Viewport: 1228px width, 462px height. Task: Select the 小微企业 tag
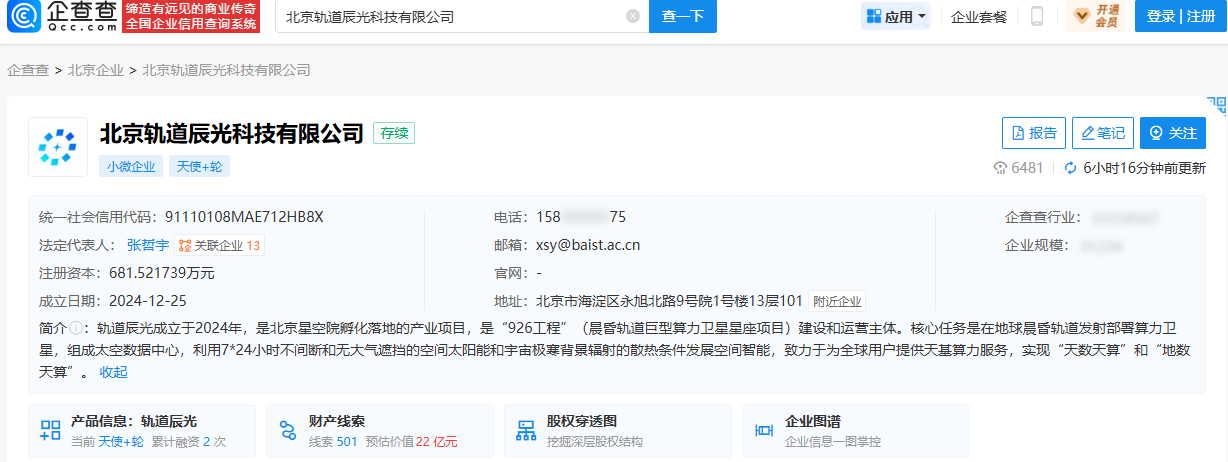[131, 166]
